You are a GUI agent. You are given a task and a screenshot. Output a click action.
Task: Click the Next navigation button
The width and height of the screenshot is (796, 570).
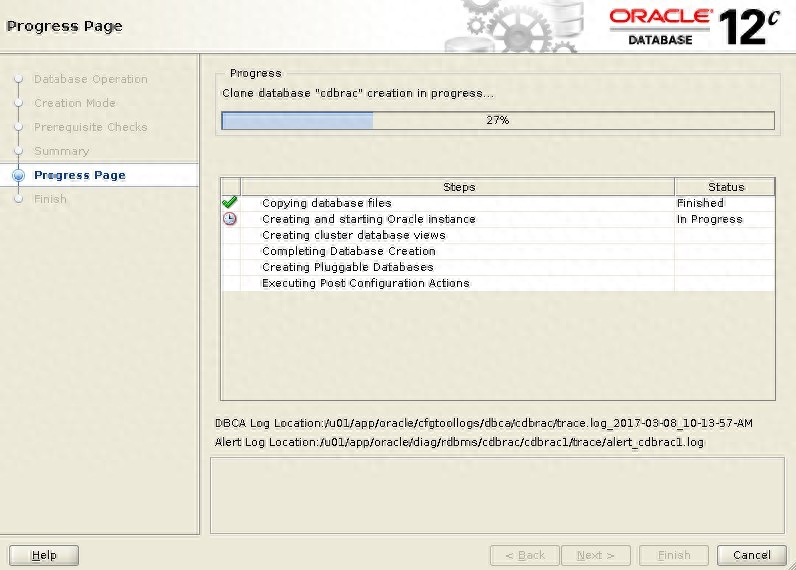tap(596, 555)
